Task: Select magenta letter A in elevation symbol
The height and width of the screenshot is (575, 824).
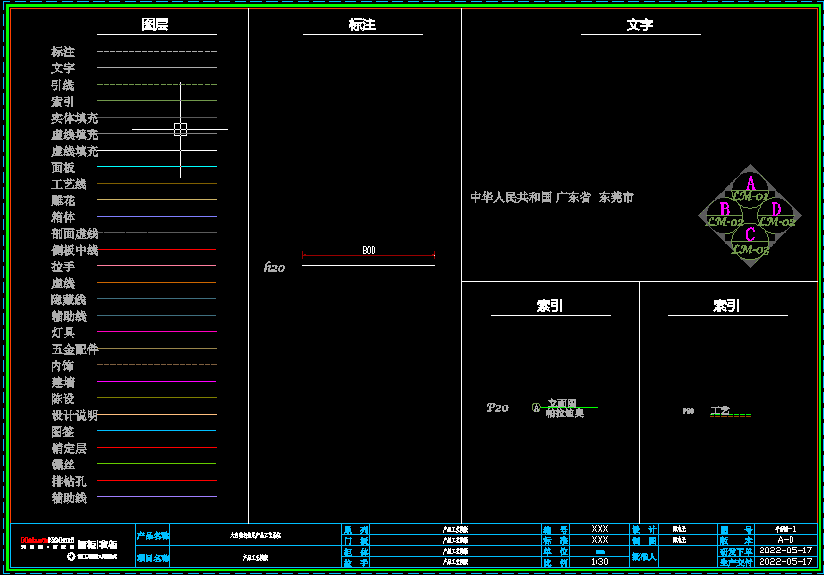Action: [750, 183]
